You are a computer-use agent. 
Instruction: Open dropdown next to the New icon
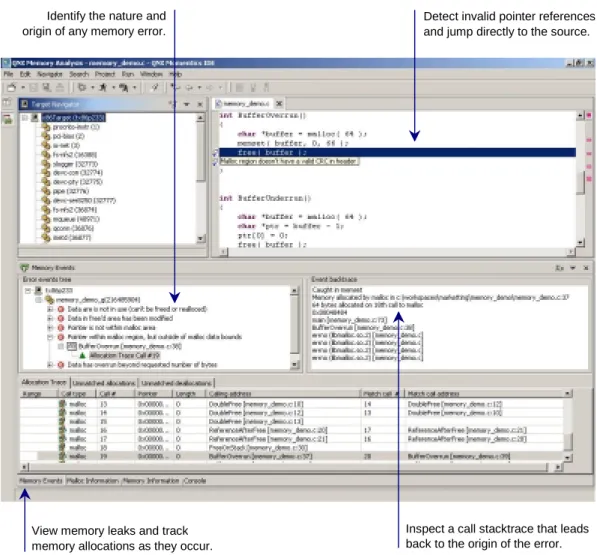[x=22, y=88]
